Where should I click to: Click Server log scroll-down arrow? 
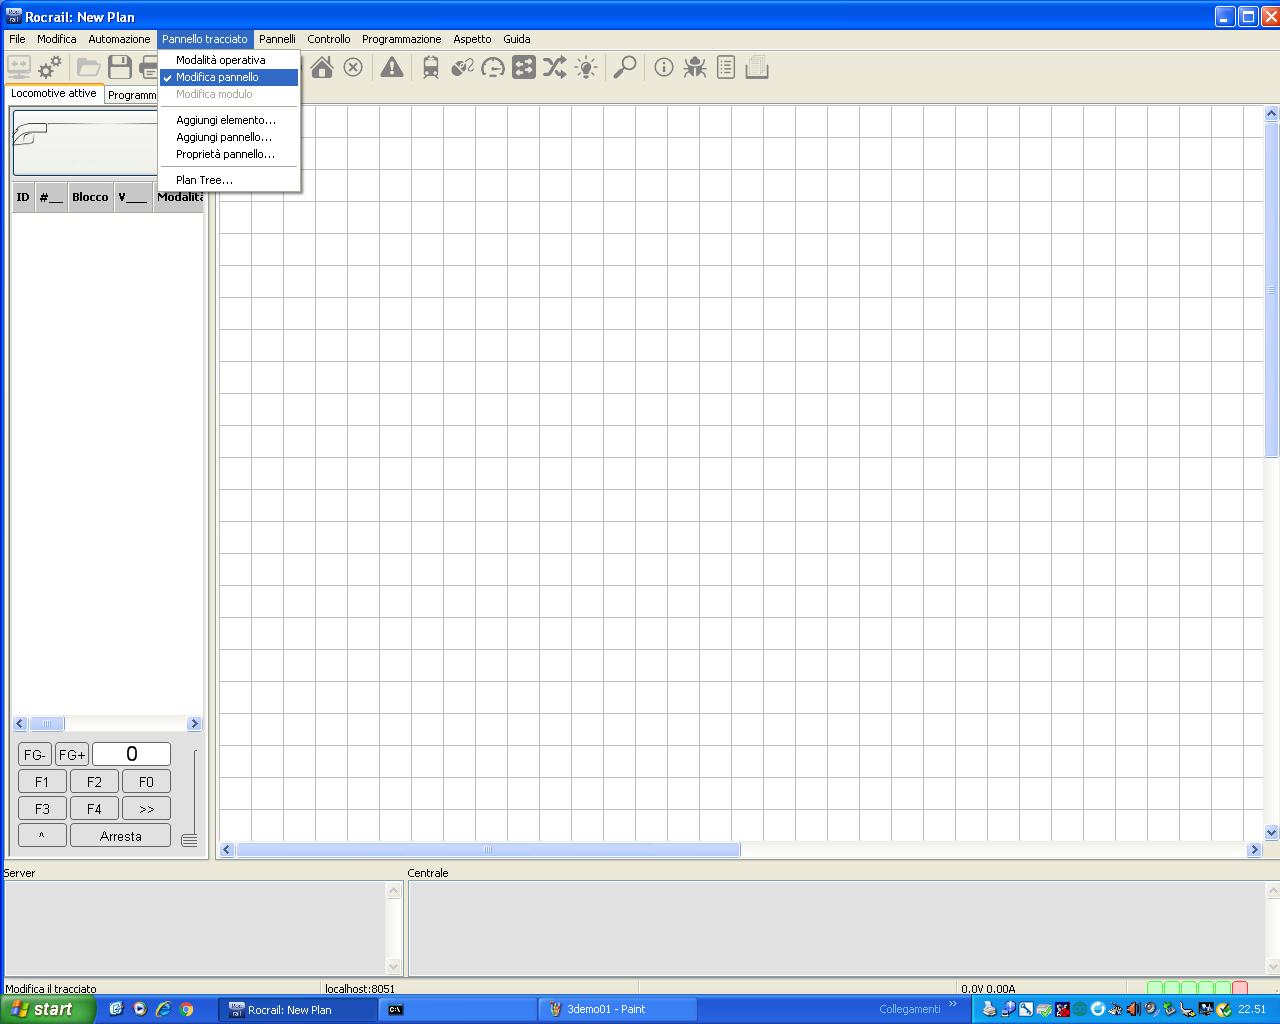pos(393,967)
